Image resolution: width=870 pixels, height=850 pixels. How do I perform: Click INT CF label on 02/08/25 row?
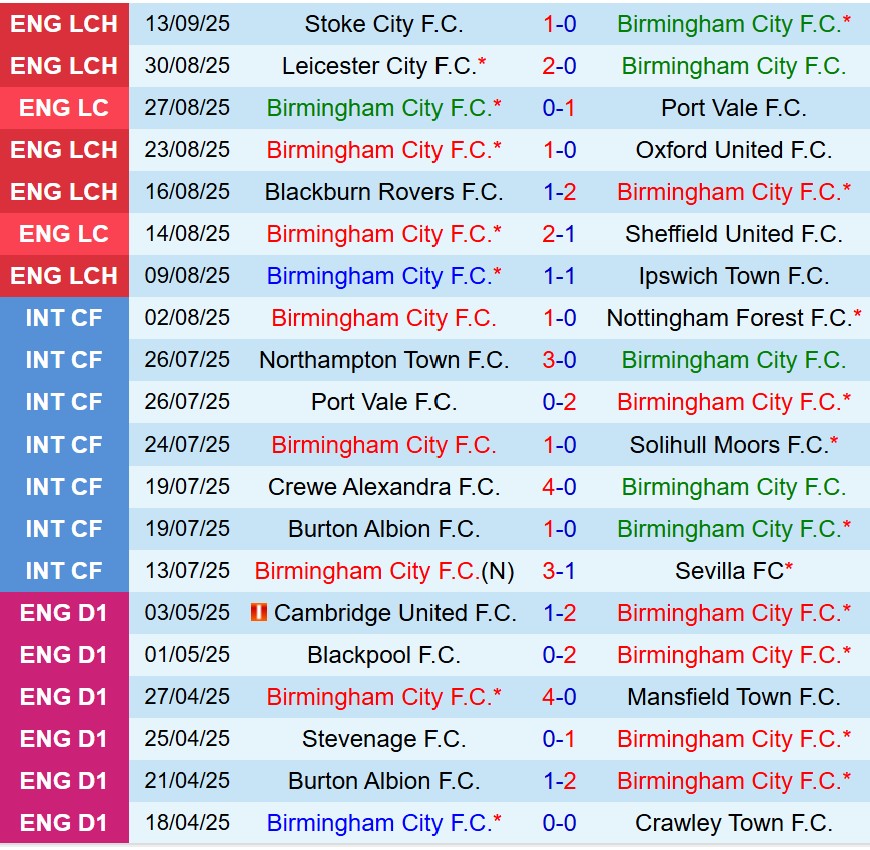click(x=64, y=318)
